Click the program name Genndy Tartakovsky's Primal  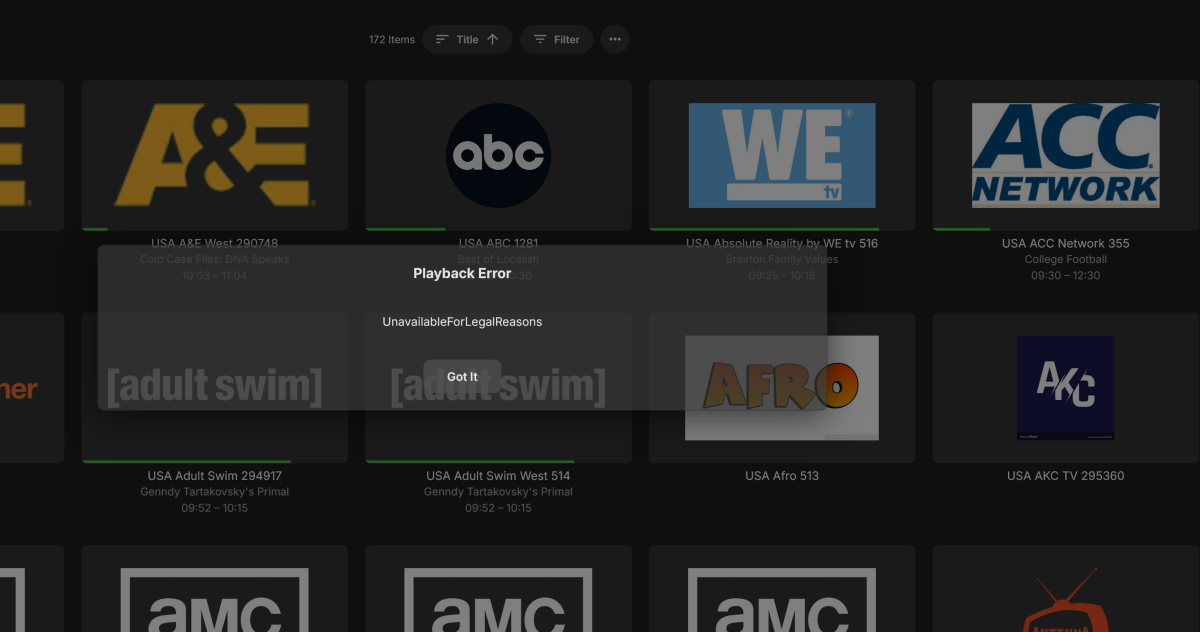215,491
